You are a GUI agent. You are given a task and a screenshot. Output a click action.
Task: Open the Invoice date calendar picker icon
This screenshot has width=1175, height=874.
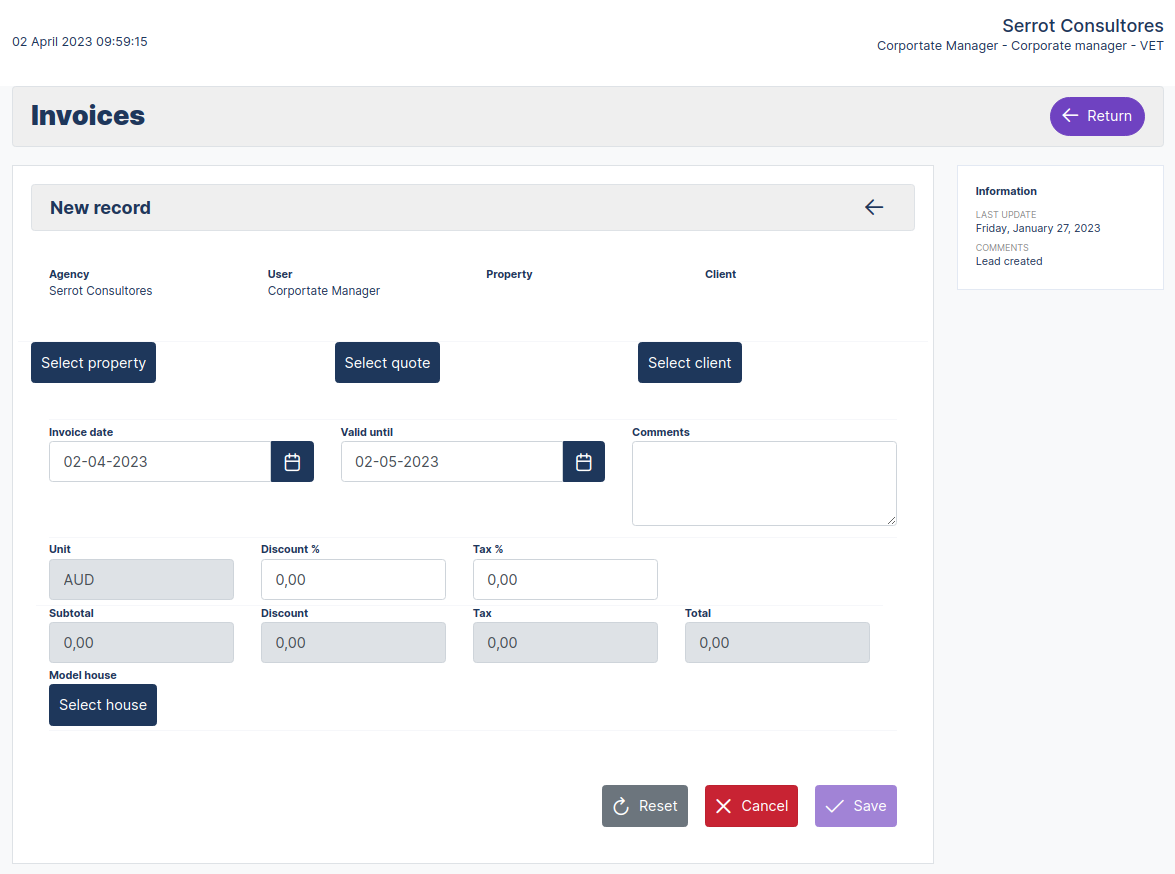291,461
